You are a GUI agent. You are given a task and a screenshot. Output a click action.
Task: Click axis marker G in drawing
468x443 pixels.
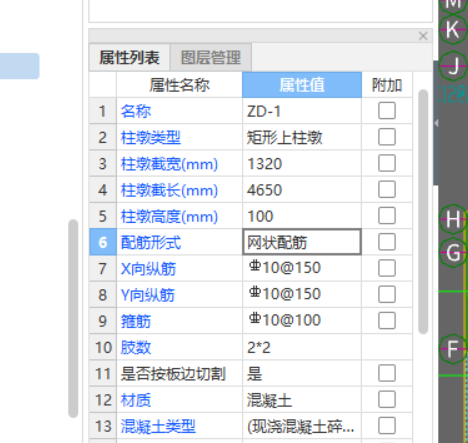tap(453, 252)
